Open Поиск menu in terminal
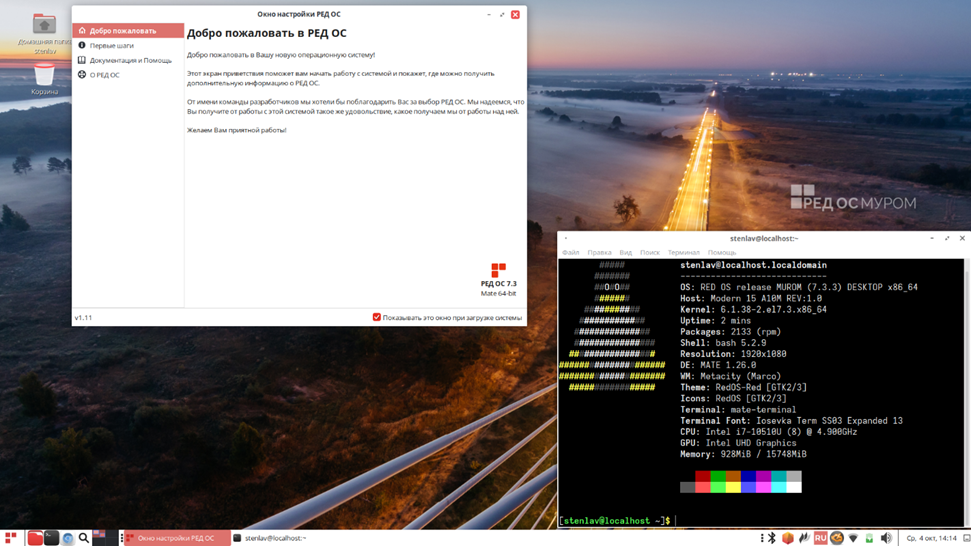This screenshot has height=546, width=971. pos(650,253)
